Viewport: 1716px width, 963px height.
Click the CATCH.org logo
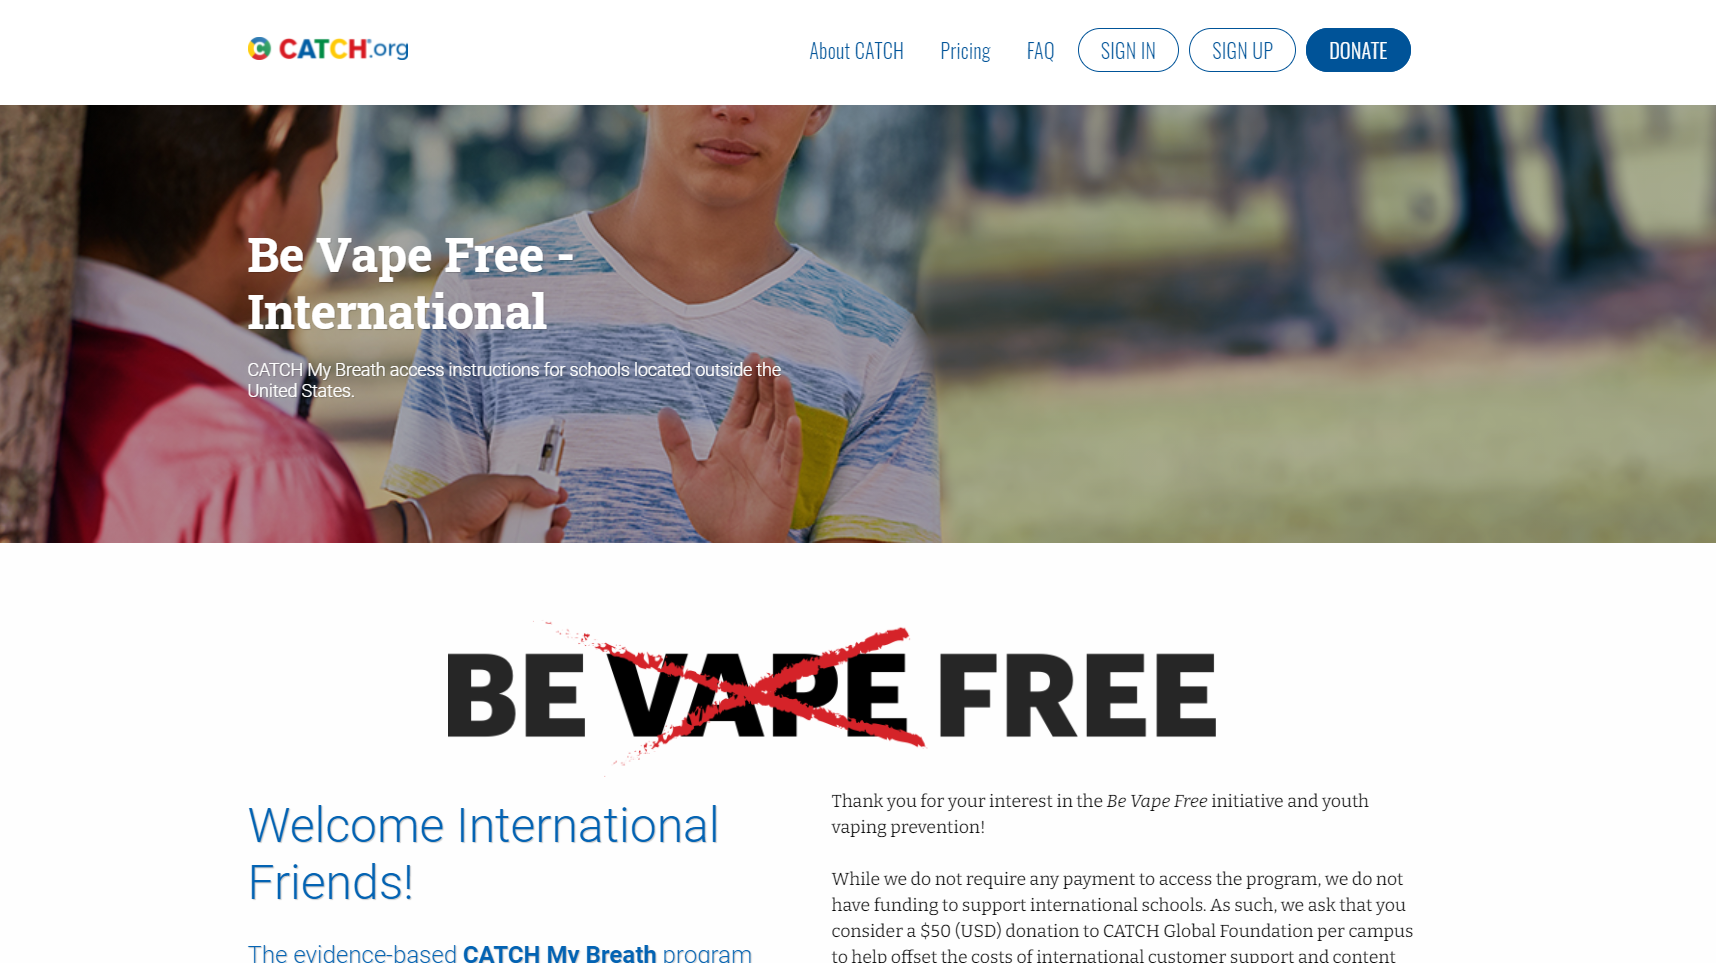tap(328, 49)
